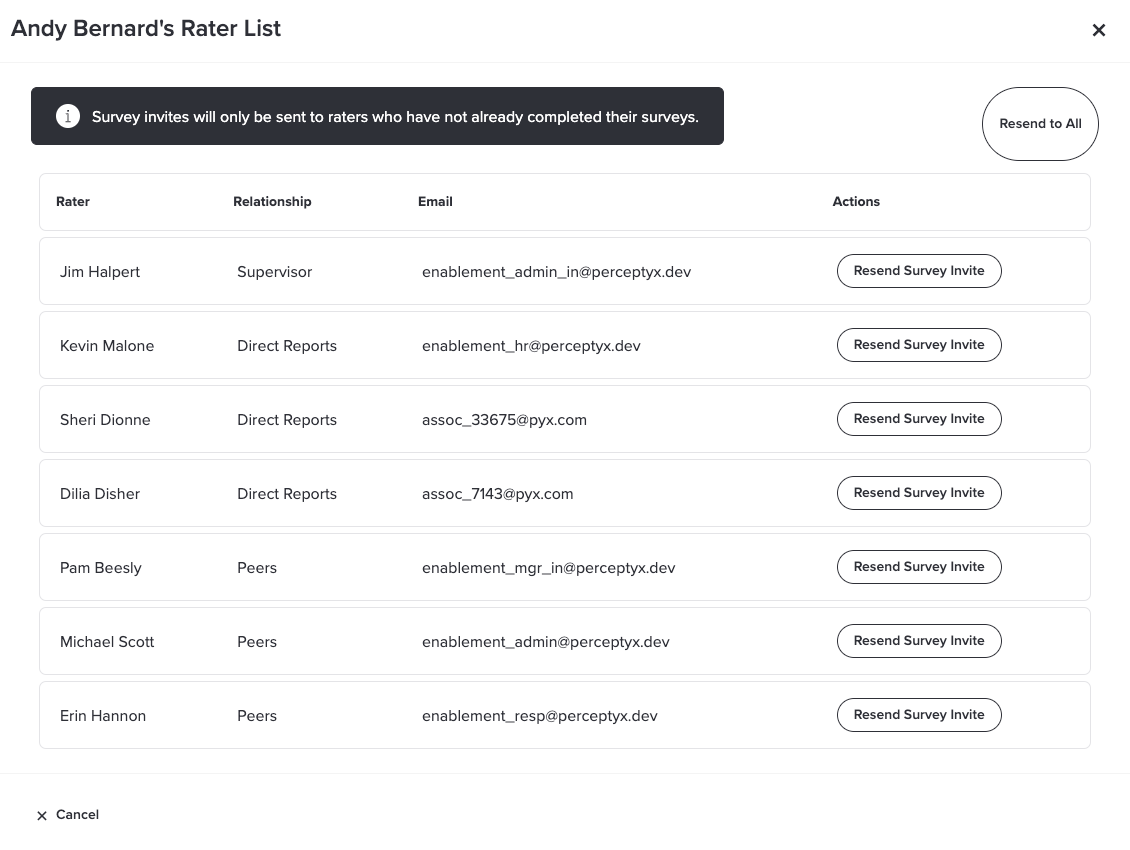Resend survey invite to Erin Hannon
This screenshot has width=1130, height=850.
pyautogui.click(x=919, y=715)
